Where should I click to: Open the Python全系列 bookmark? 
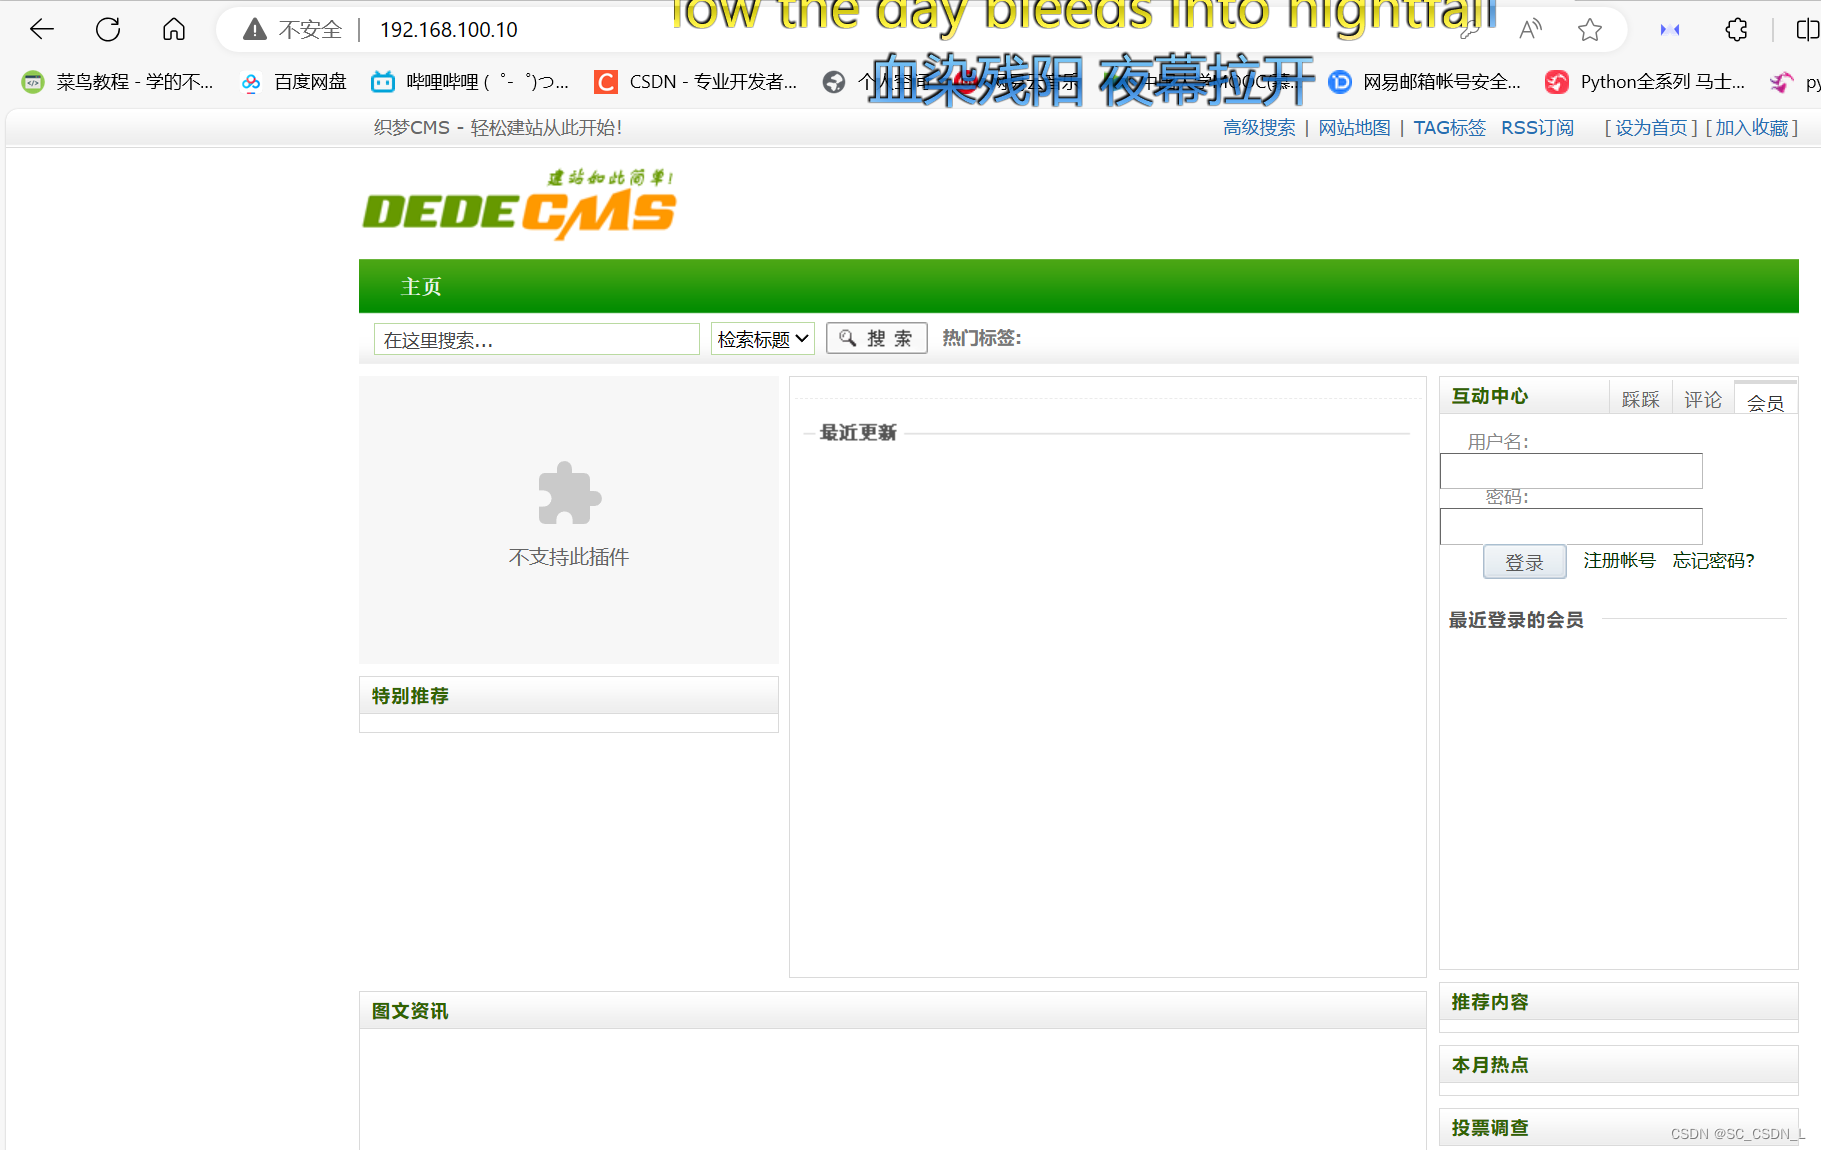pos(1645,82)
